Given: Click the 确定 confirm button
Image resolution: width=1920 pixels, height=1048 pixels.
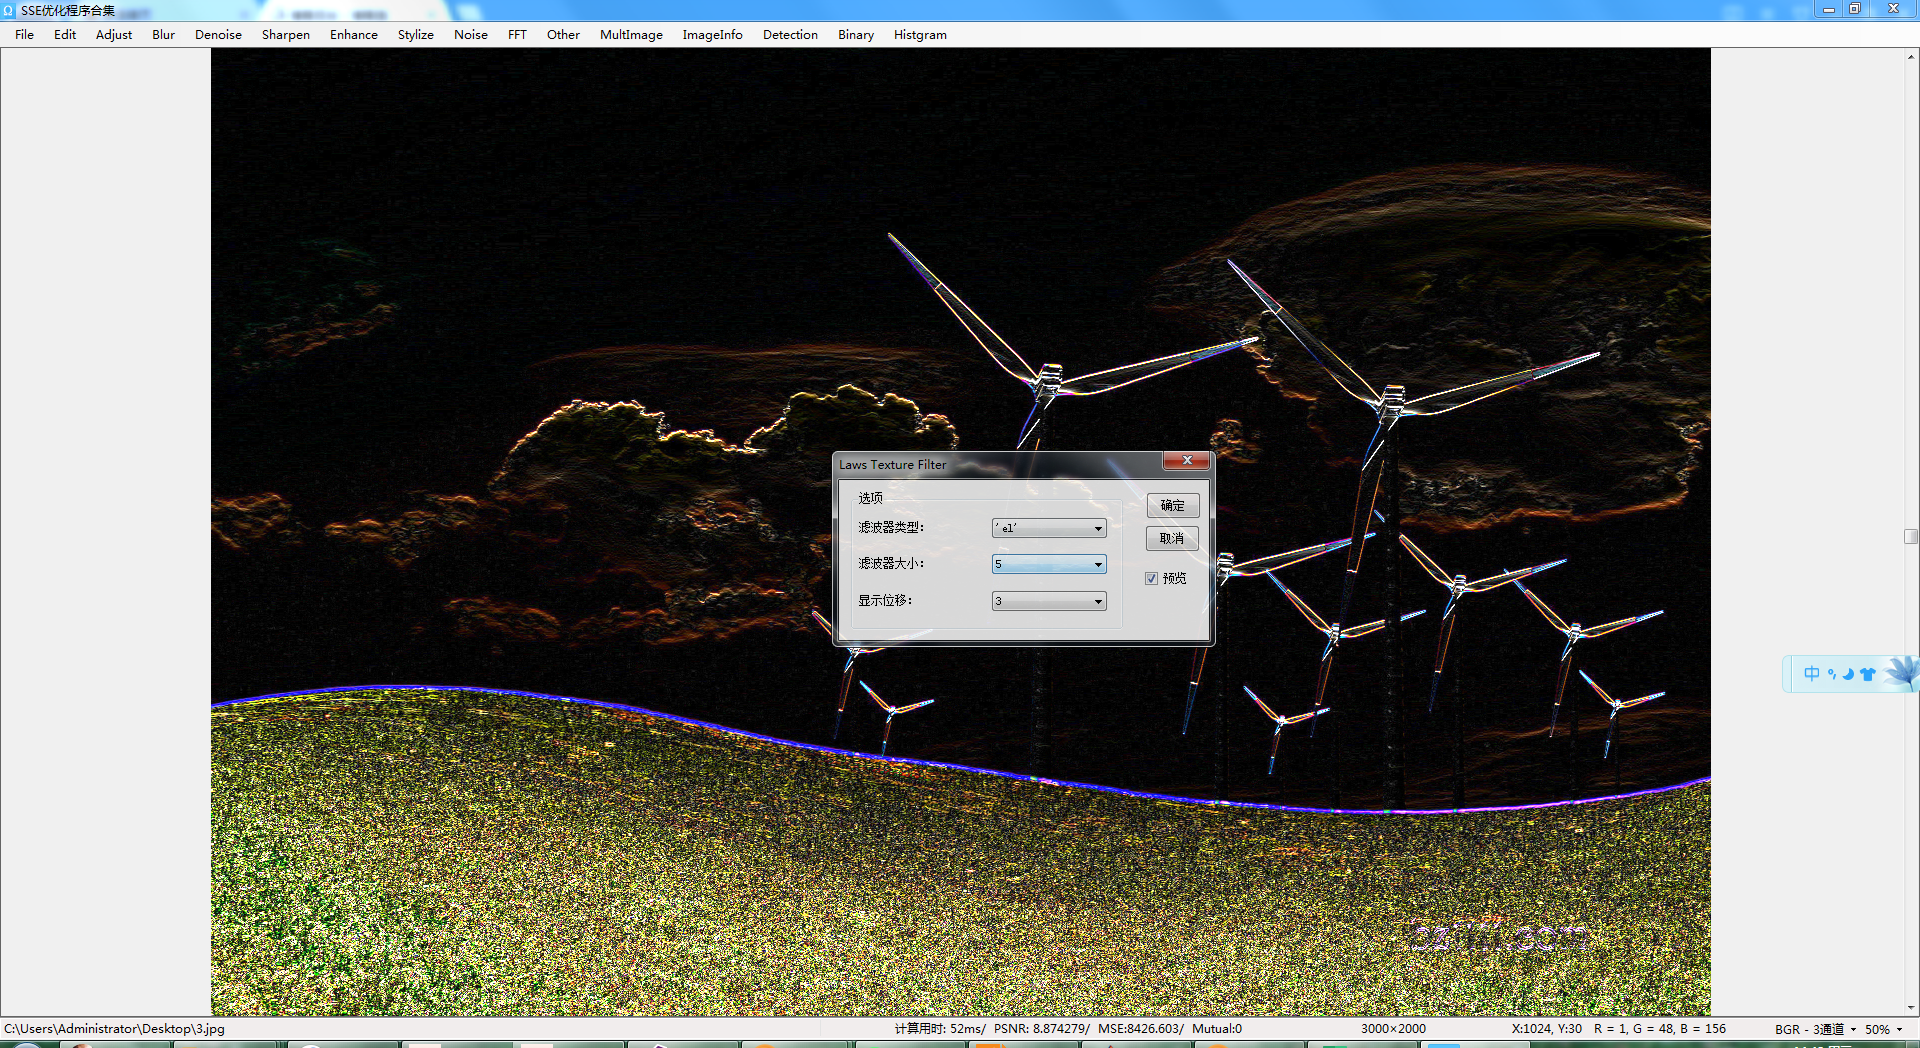Looking at the screenshot, I should click(1172, 505).
